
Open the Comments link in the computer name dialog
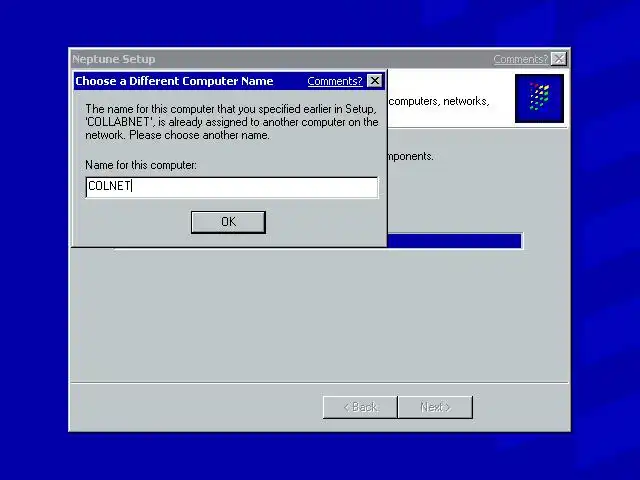click(335, 81)
